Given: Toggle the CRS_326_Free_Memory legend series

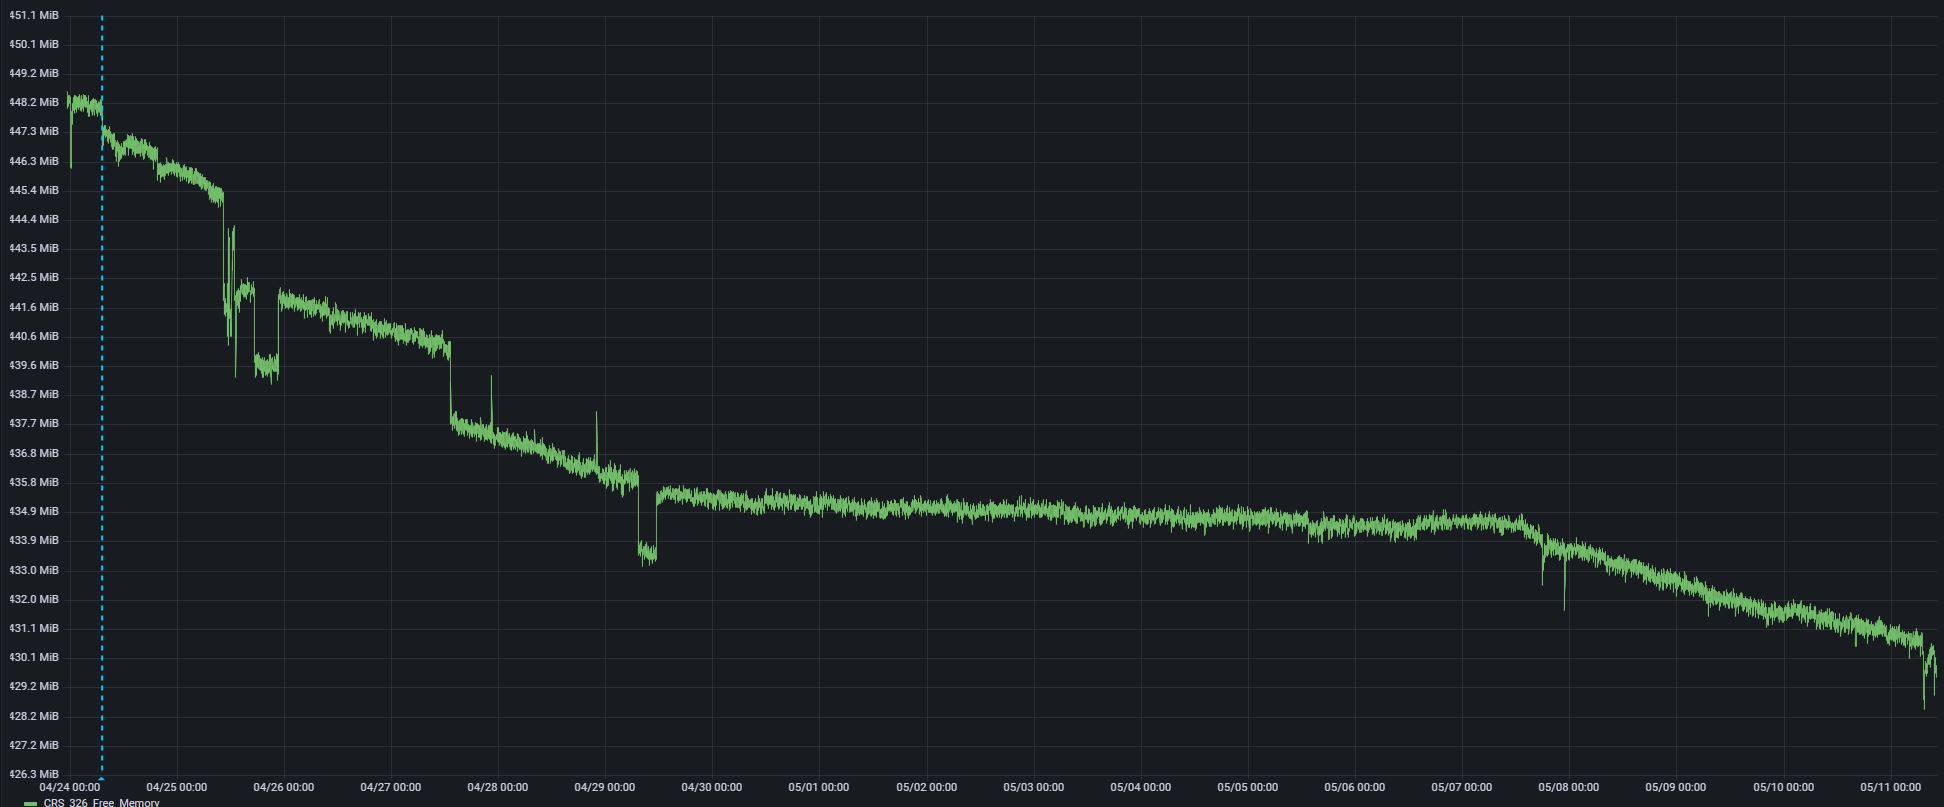Looking at the screenshot, I should 101,802.
